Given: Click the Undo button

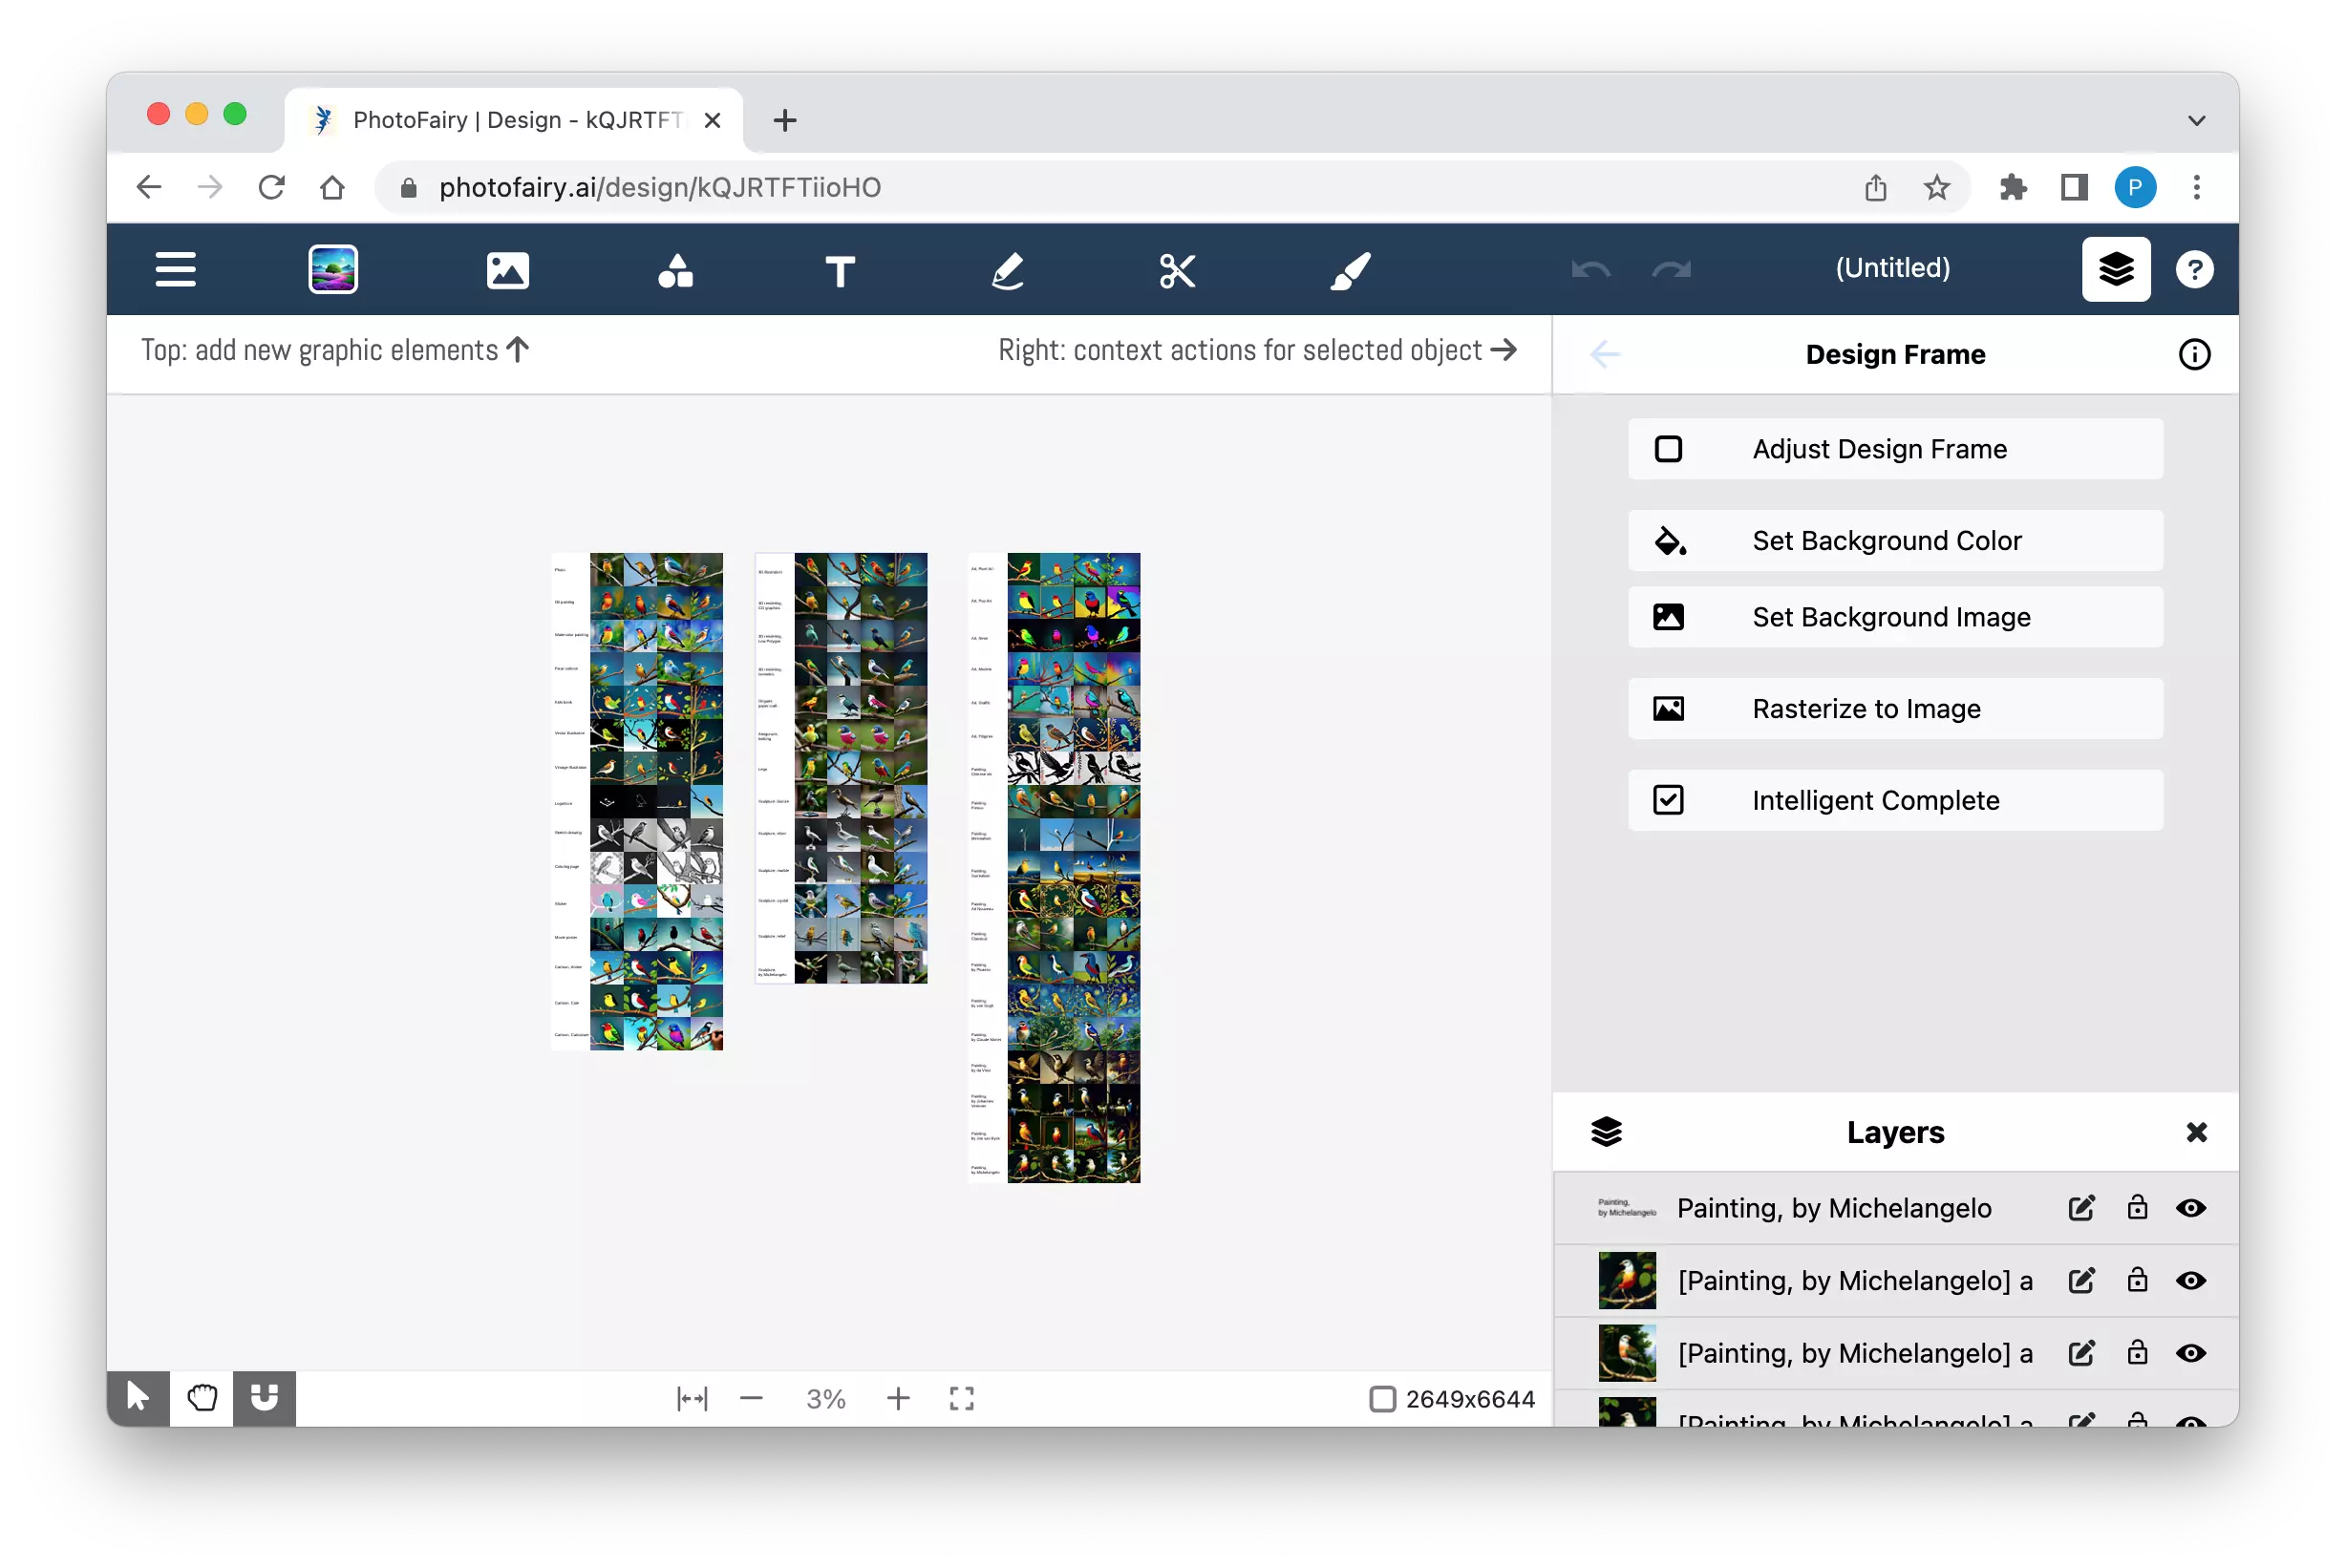Looking at the screenshot, I should click(1589, 267).
